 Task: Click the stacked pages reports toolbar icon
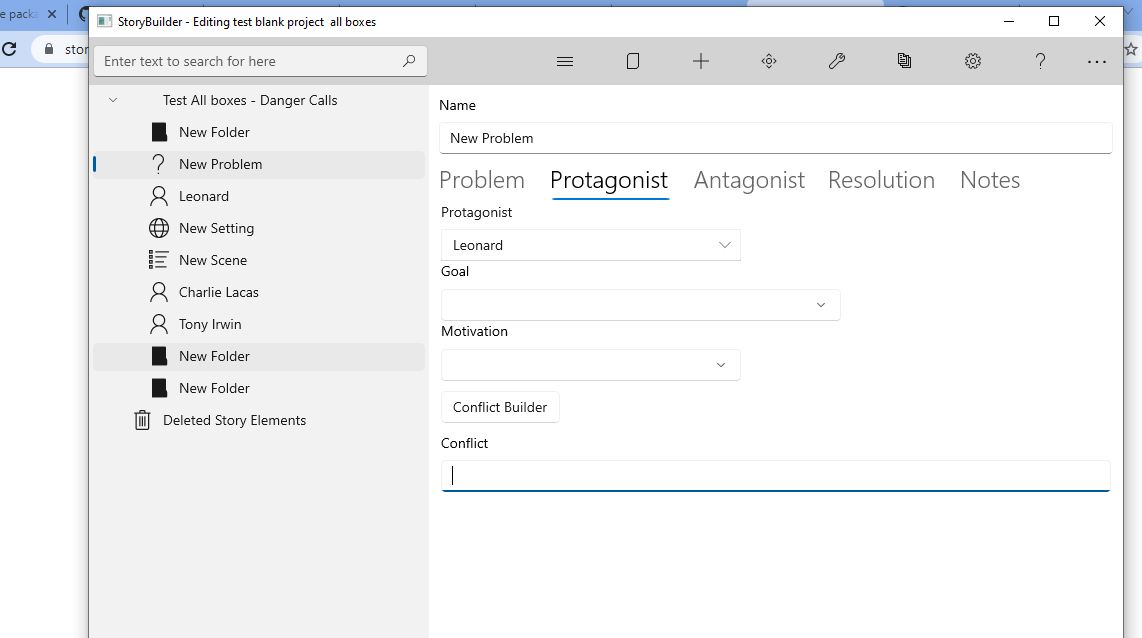tap(905, 61)
